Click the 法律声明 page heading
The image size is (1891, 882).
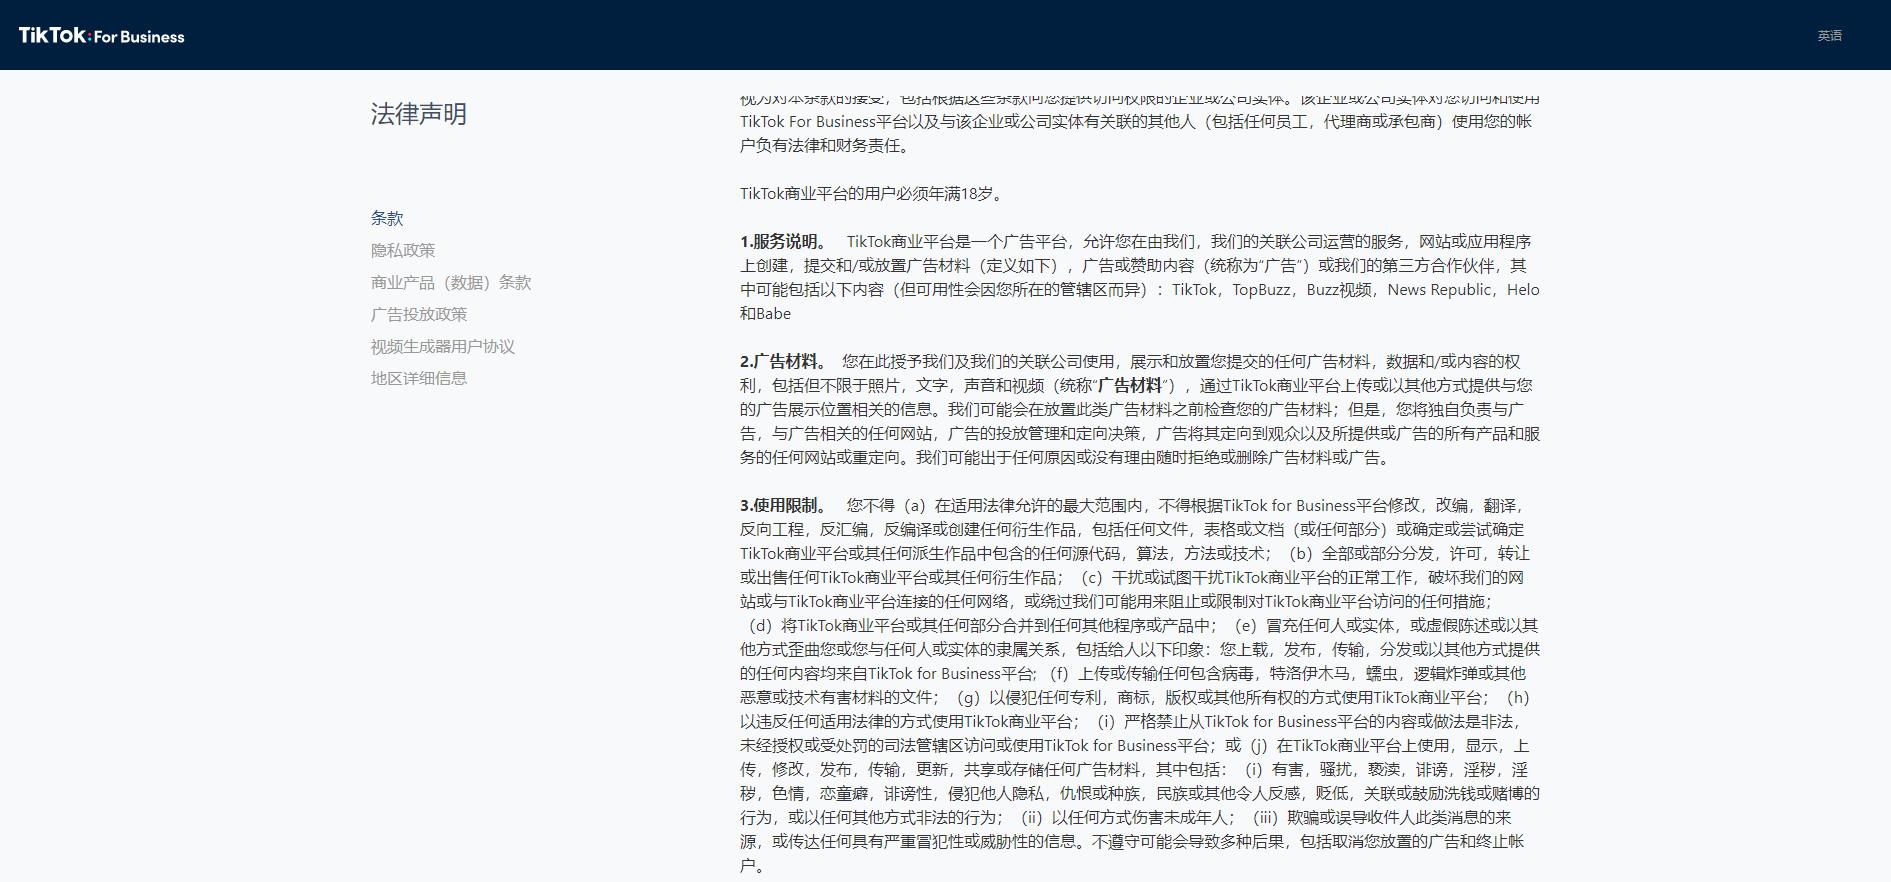(419, 114)
